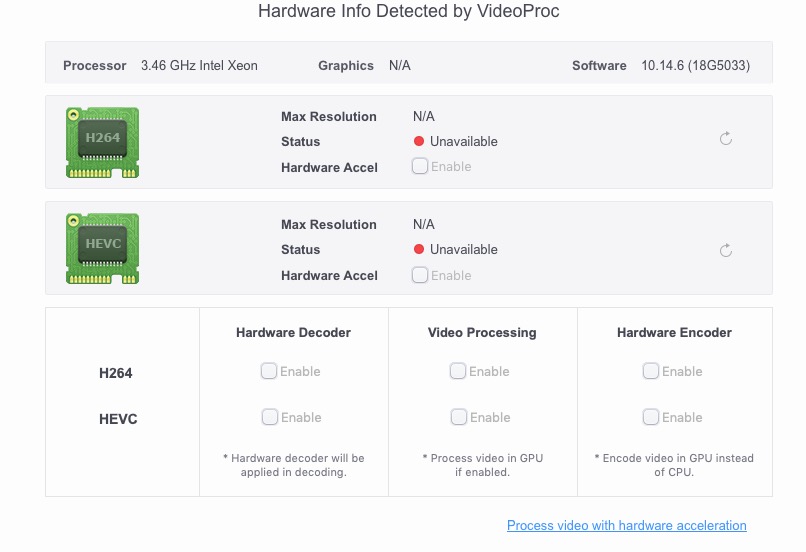
Task: Enable Hardware Accel for HEVC chip
Action: click(420, 274)
